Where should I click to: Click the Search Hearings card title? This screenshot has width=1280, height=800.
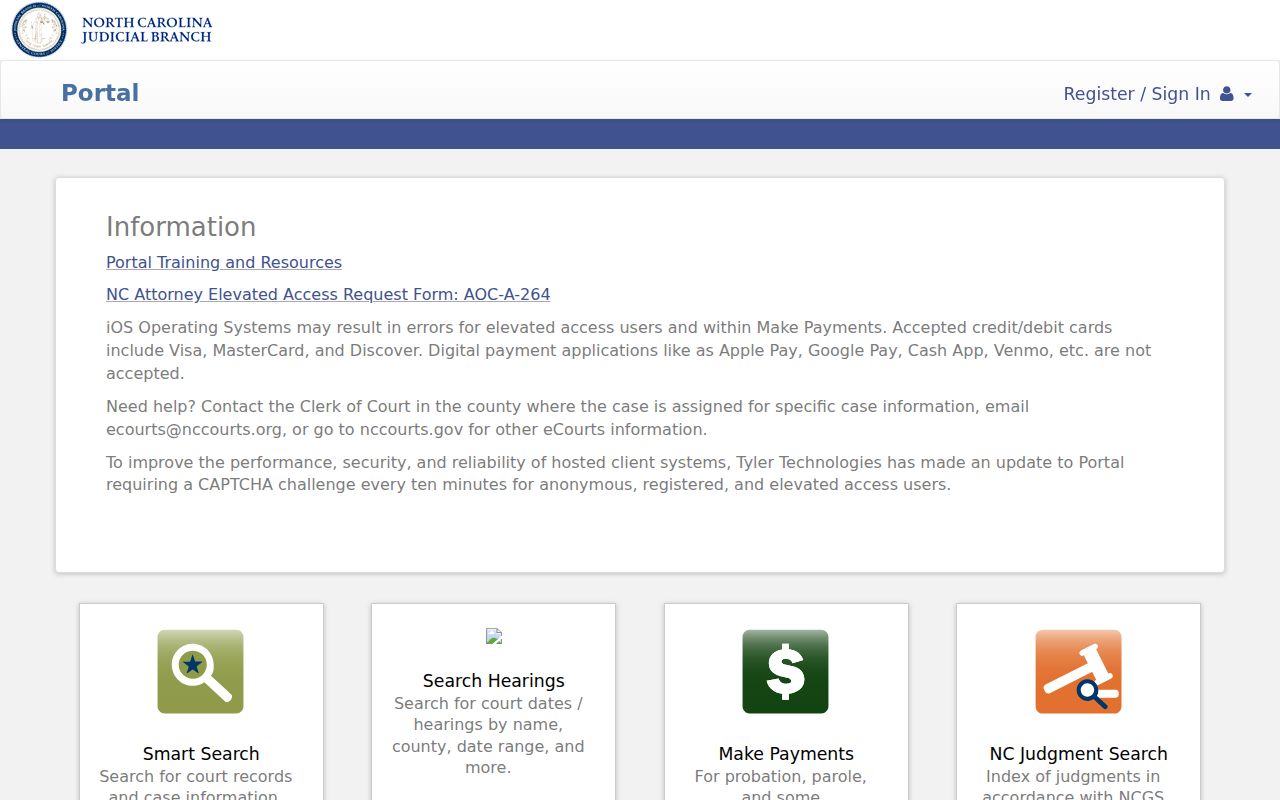coord(493,681)
